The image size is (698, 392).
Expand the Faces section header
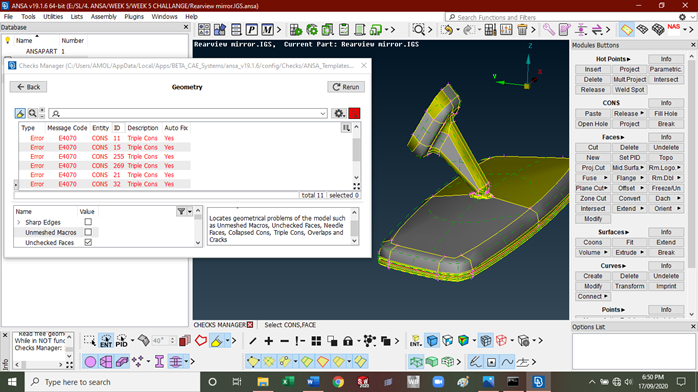coord(613,137)
